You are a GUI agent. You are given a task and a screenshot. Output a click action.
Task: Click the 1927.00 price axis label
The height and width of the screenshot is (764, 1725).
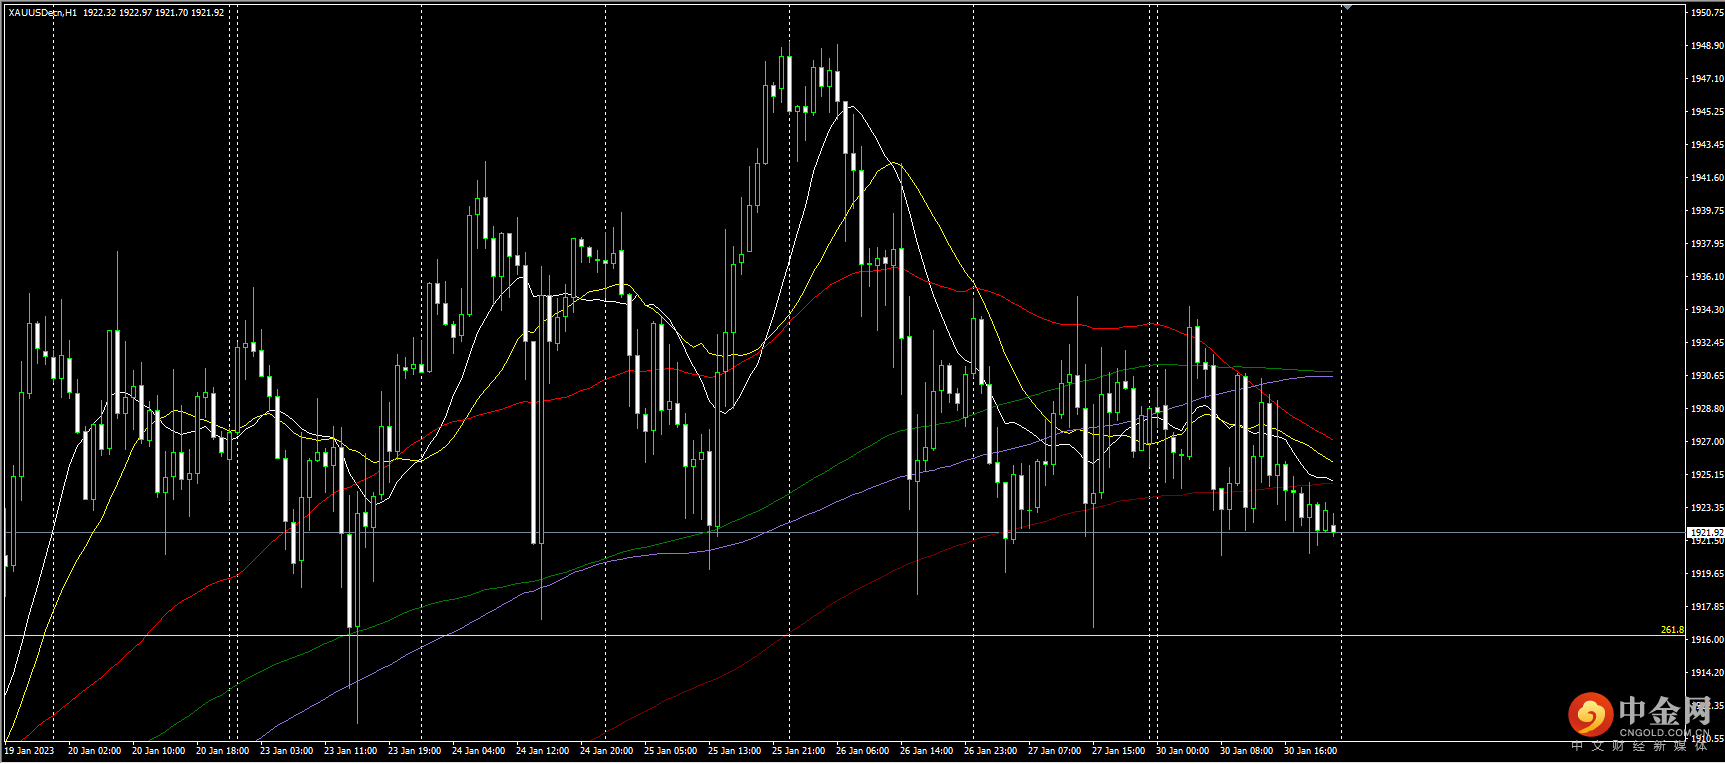click(1707, 442)
